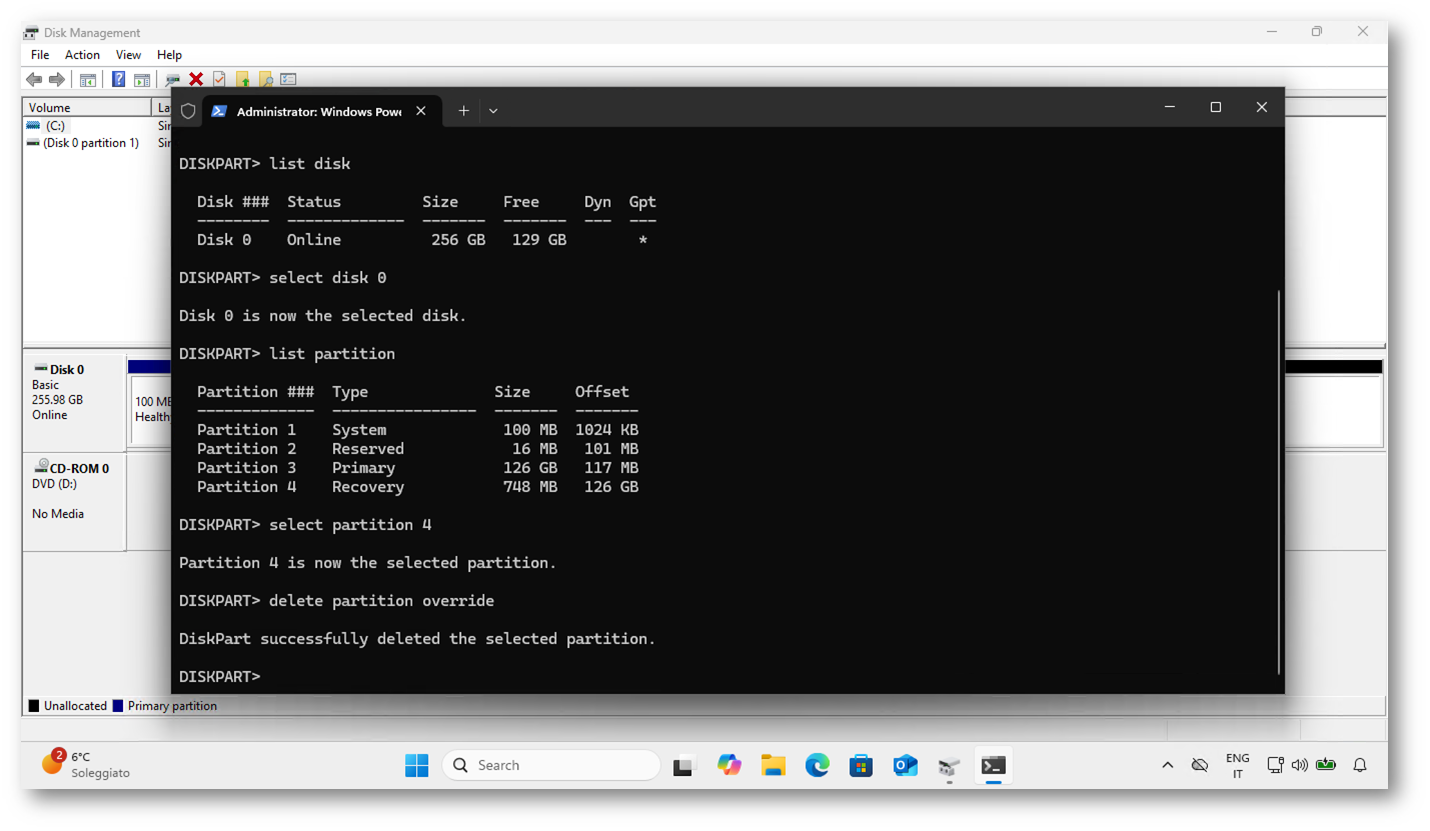1430x831 pixels.
Task: Open the ENG IT language switcher
Action: pyautogui.click(x=1237, y=766)
